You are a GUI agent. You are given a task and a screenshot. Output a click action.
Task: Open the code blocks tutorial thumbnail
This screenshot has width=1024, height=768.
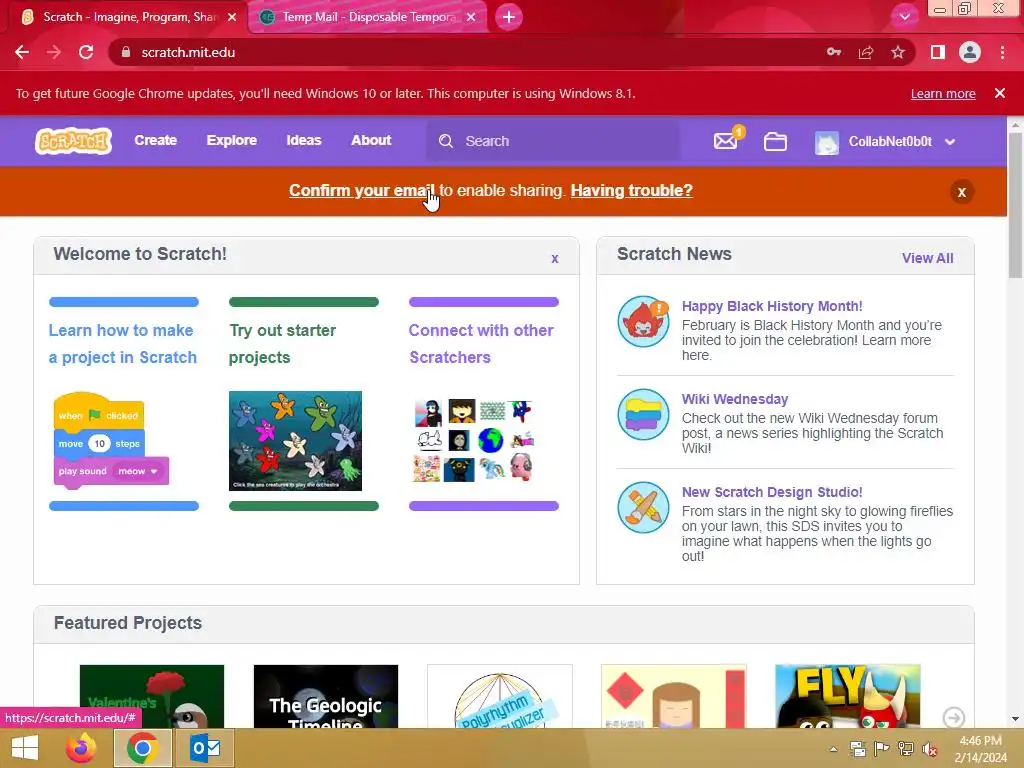coord(111,439)
